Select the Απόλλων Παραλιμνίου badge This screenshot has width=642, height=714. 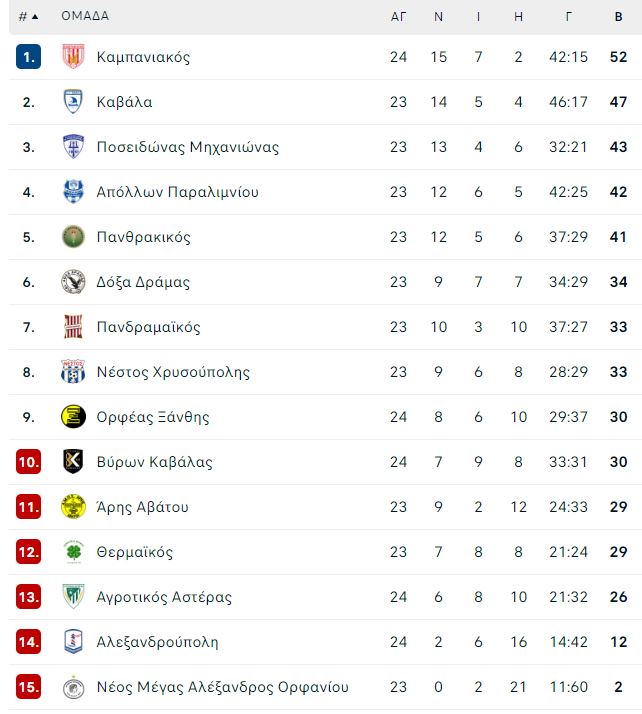[73, 192]
